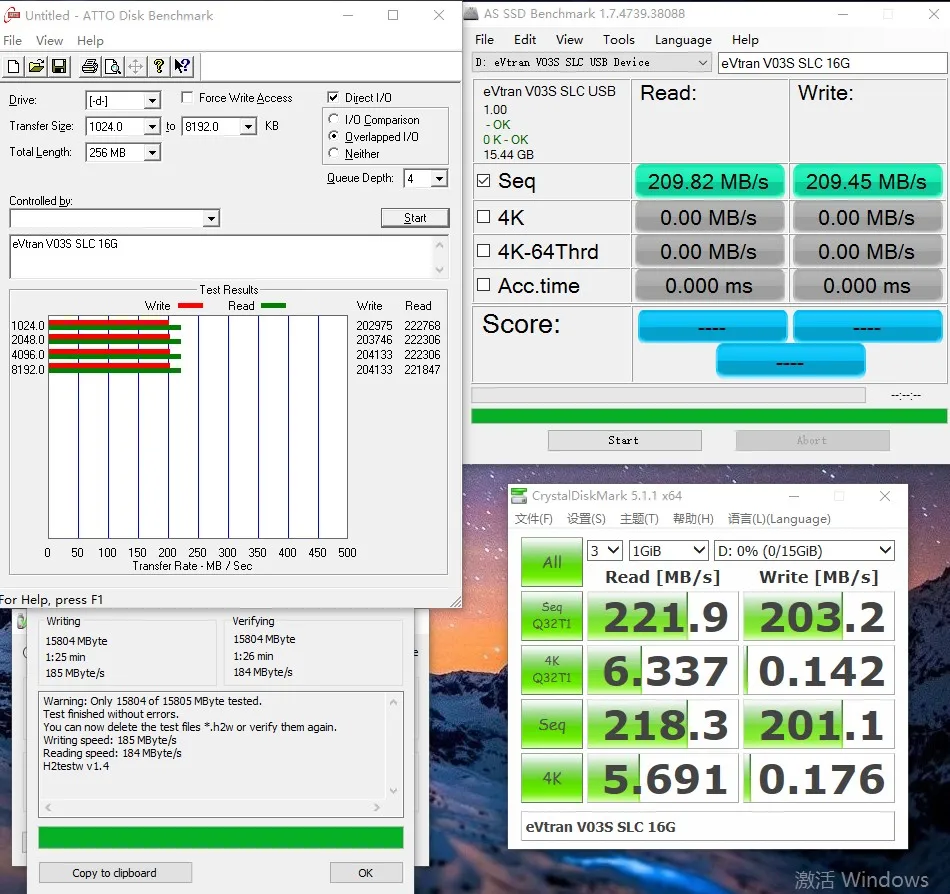Screen dimensions: 950x894
Task: Click the Save floppy icon in ATTO toolbar
Action: [x=59, y=66]
